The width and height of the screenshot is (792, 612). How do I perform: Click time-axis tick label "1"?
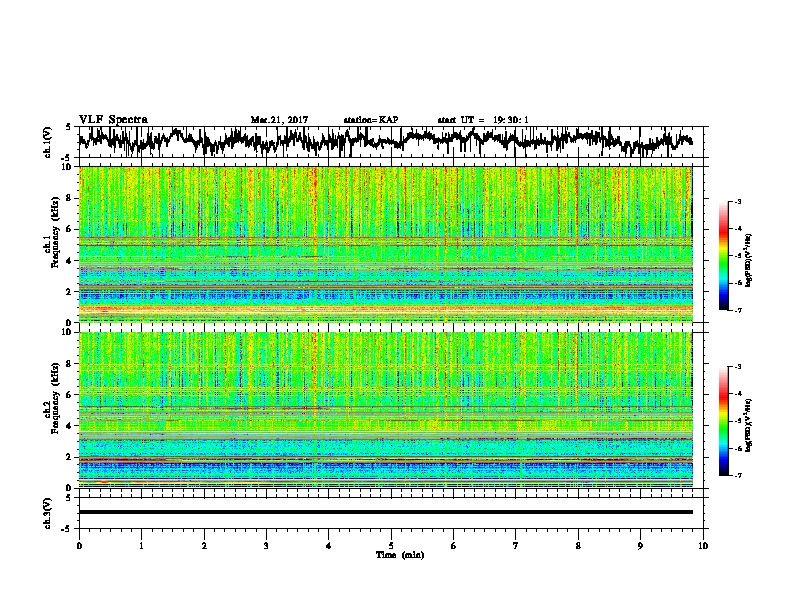coord(141,545)
